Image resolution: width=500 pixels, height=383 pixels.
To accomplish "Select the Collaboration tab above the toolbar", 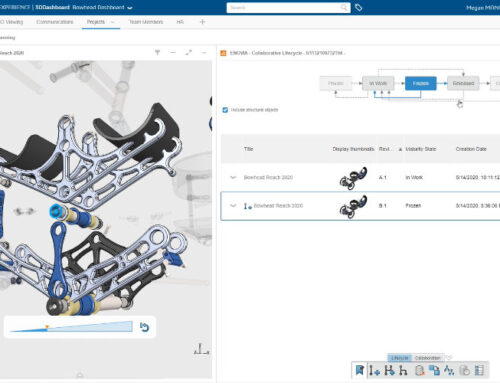I will click(x=428, y=358).
